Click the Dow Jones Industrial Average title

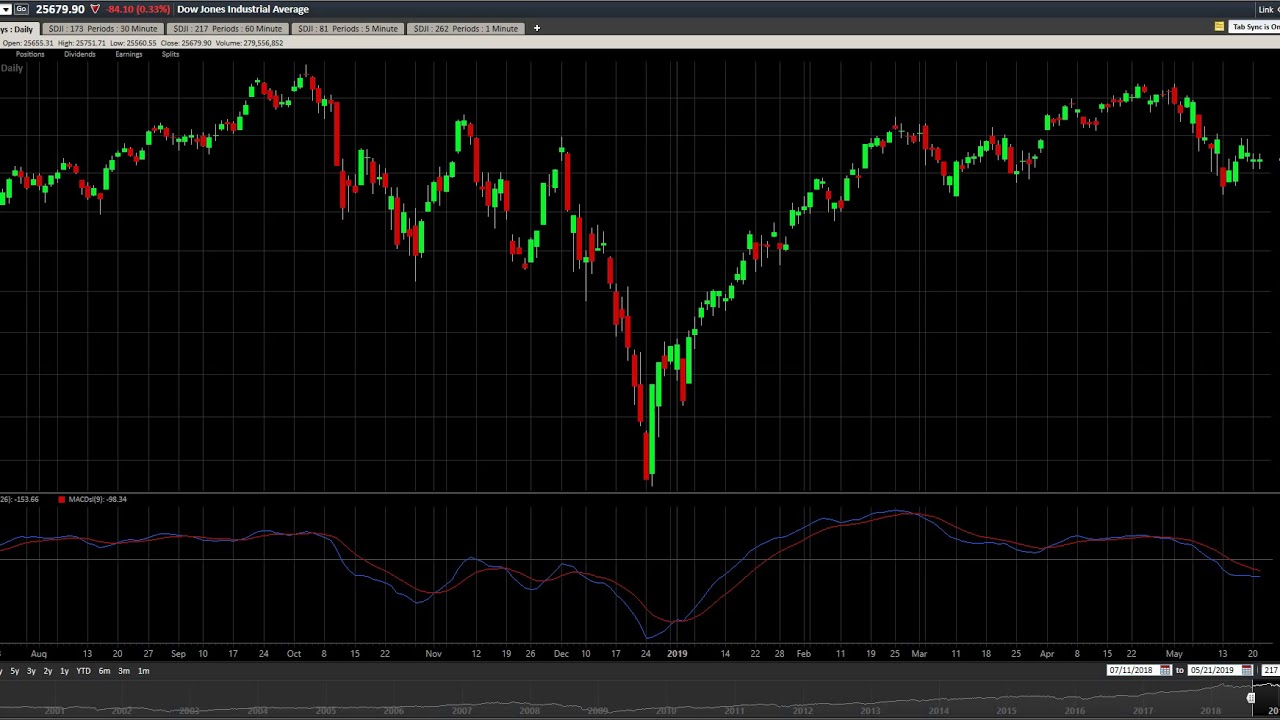point(243,9)
